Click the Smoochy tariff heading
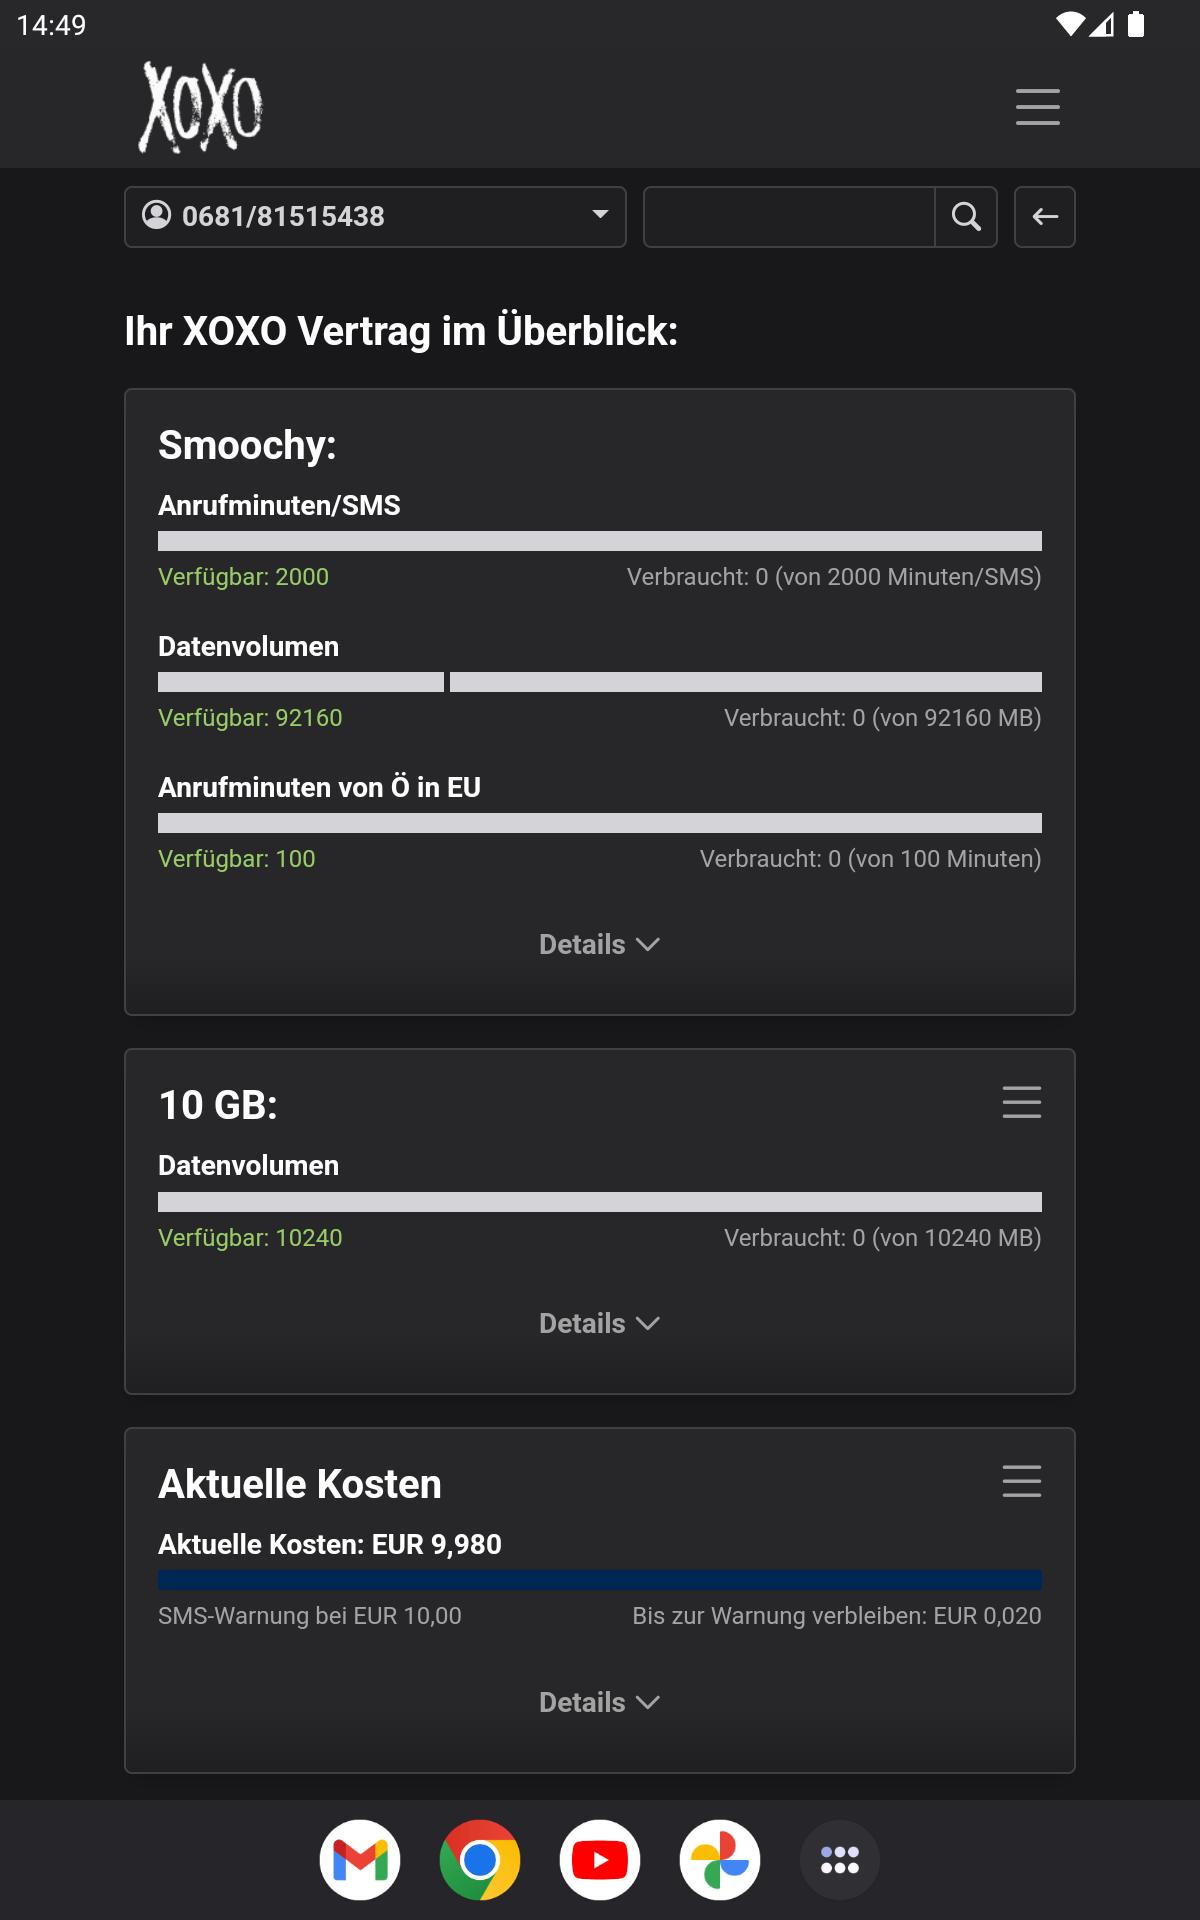 pyautogui.click(x=247, y=445)
